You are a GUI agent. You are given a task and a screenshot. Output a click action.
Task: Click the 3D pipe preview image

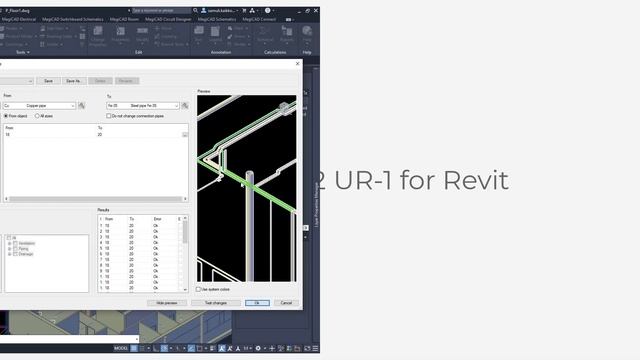[x=247, y=188]
